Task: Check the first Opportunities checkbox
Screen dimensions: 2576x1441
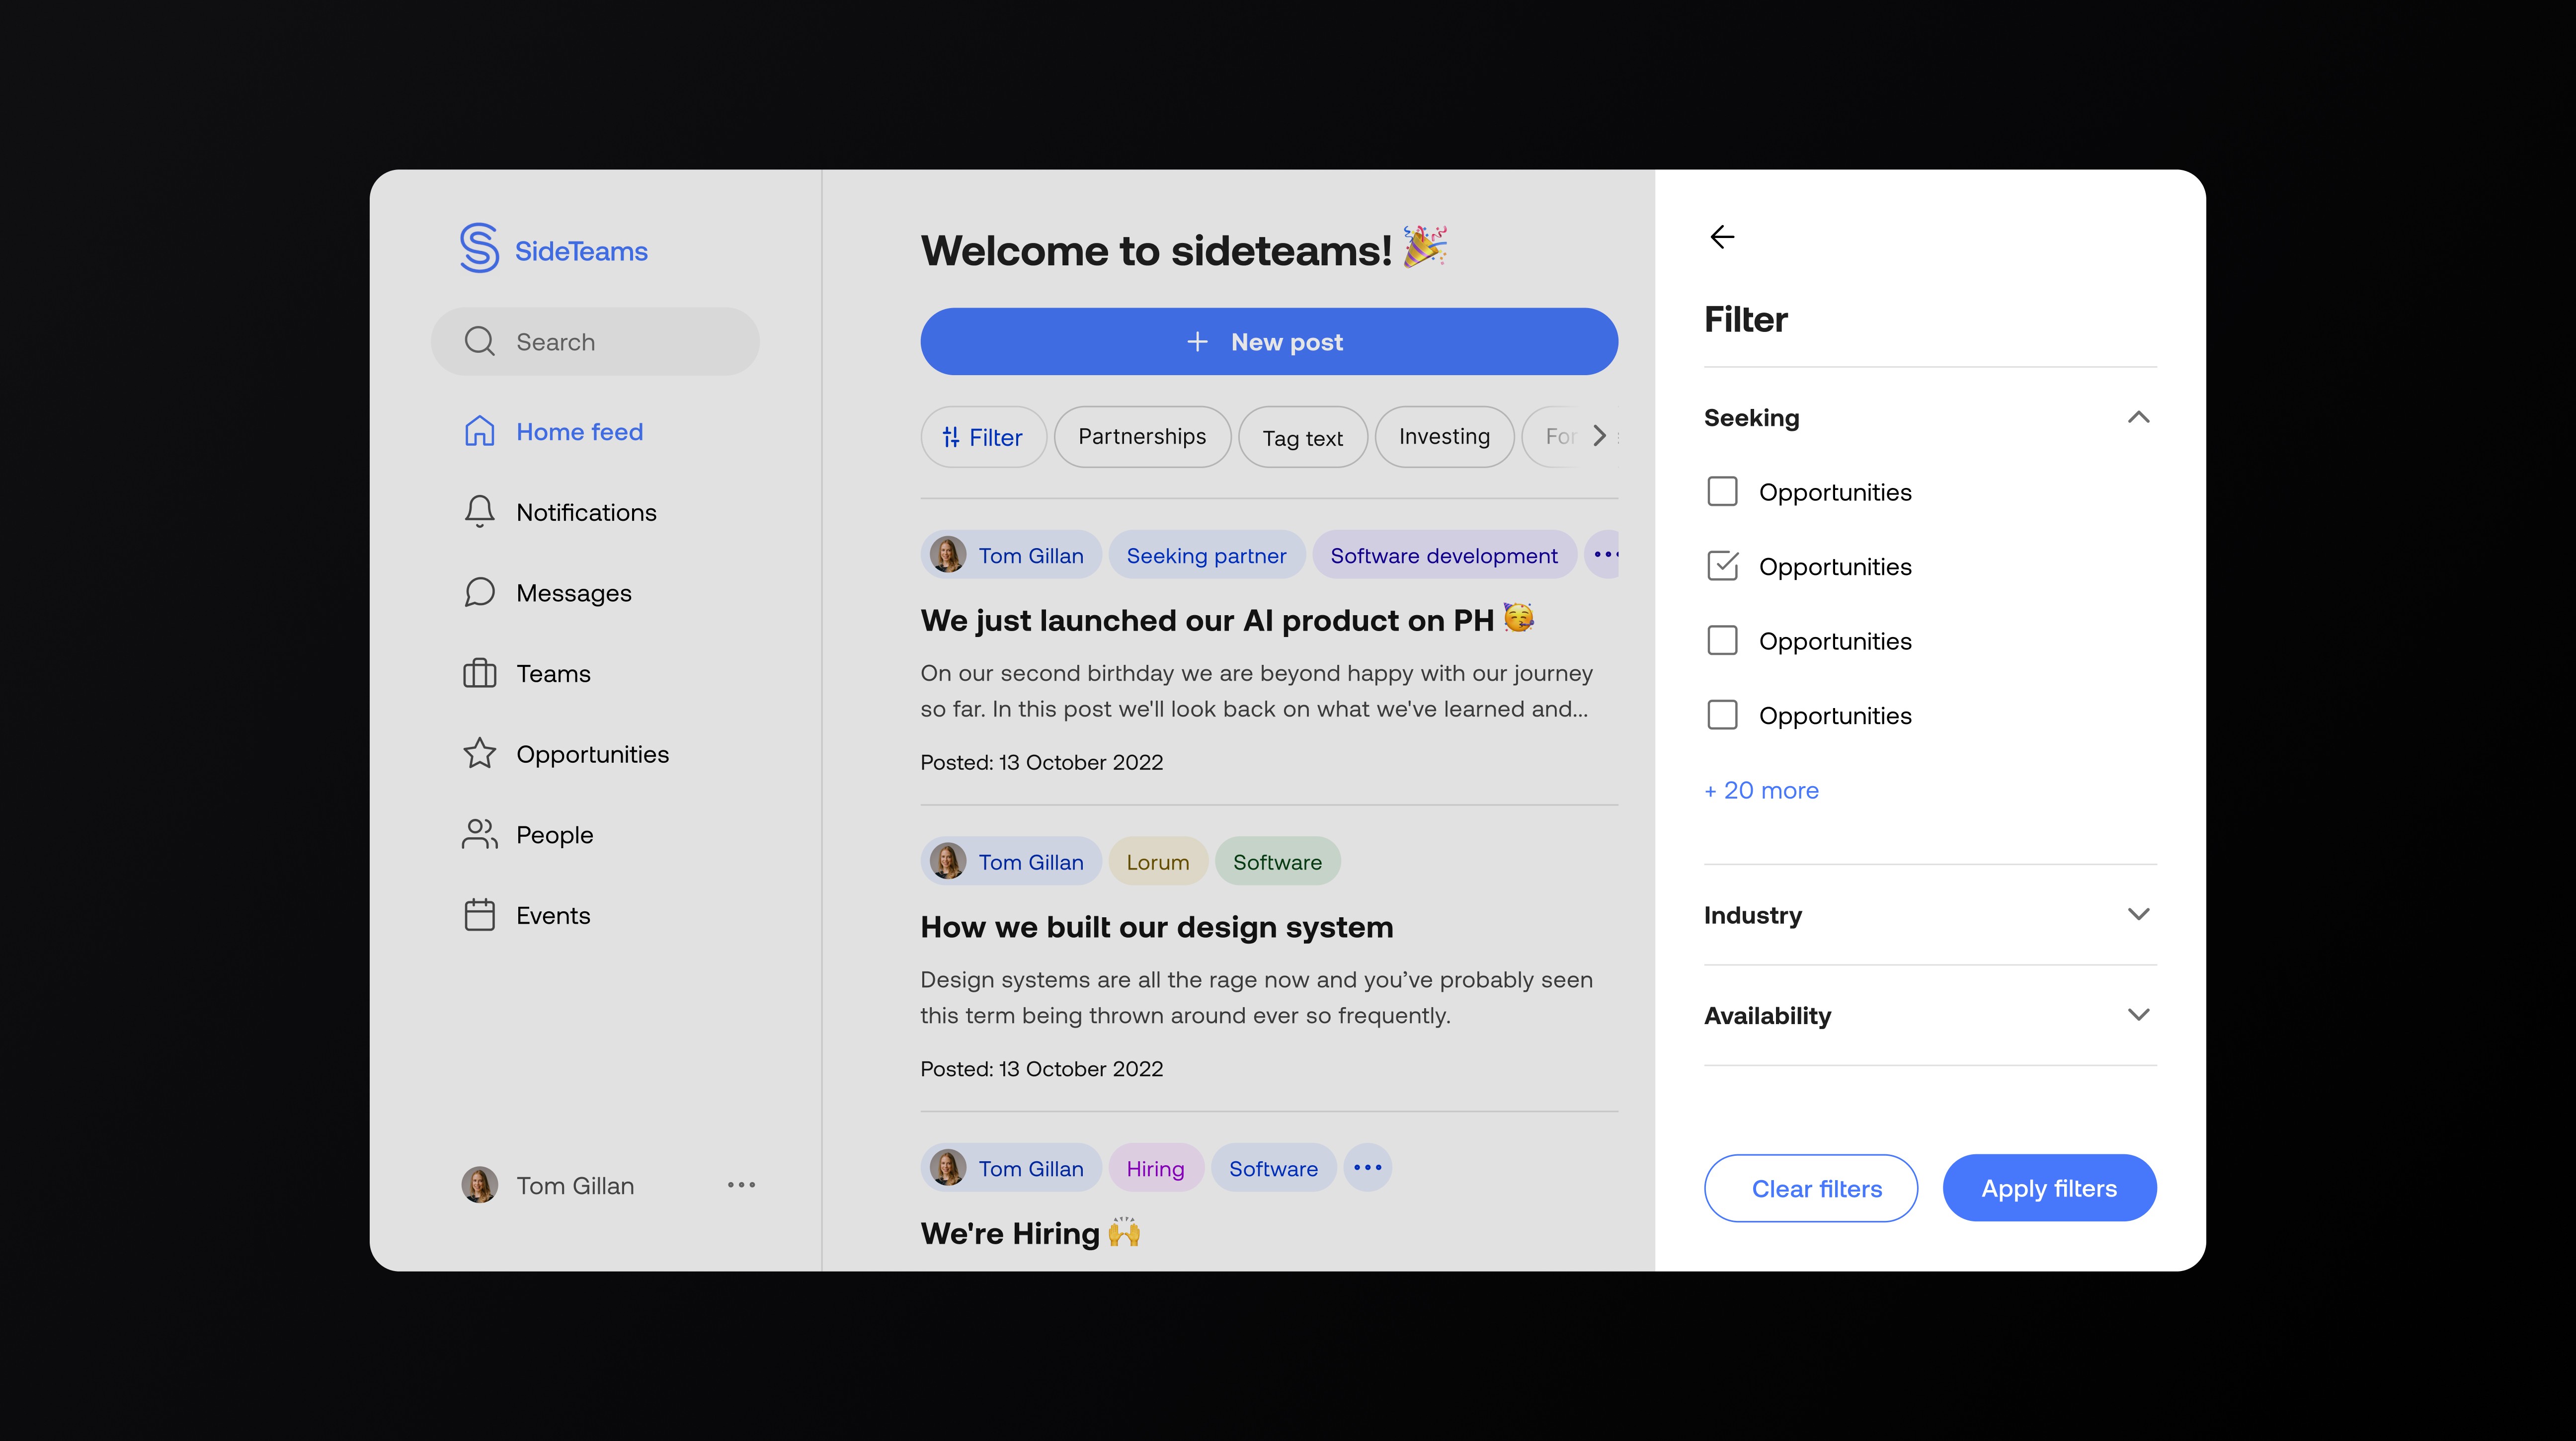Action: point(1722,491)
